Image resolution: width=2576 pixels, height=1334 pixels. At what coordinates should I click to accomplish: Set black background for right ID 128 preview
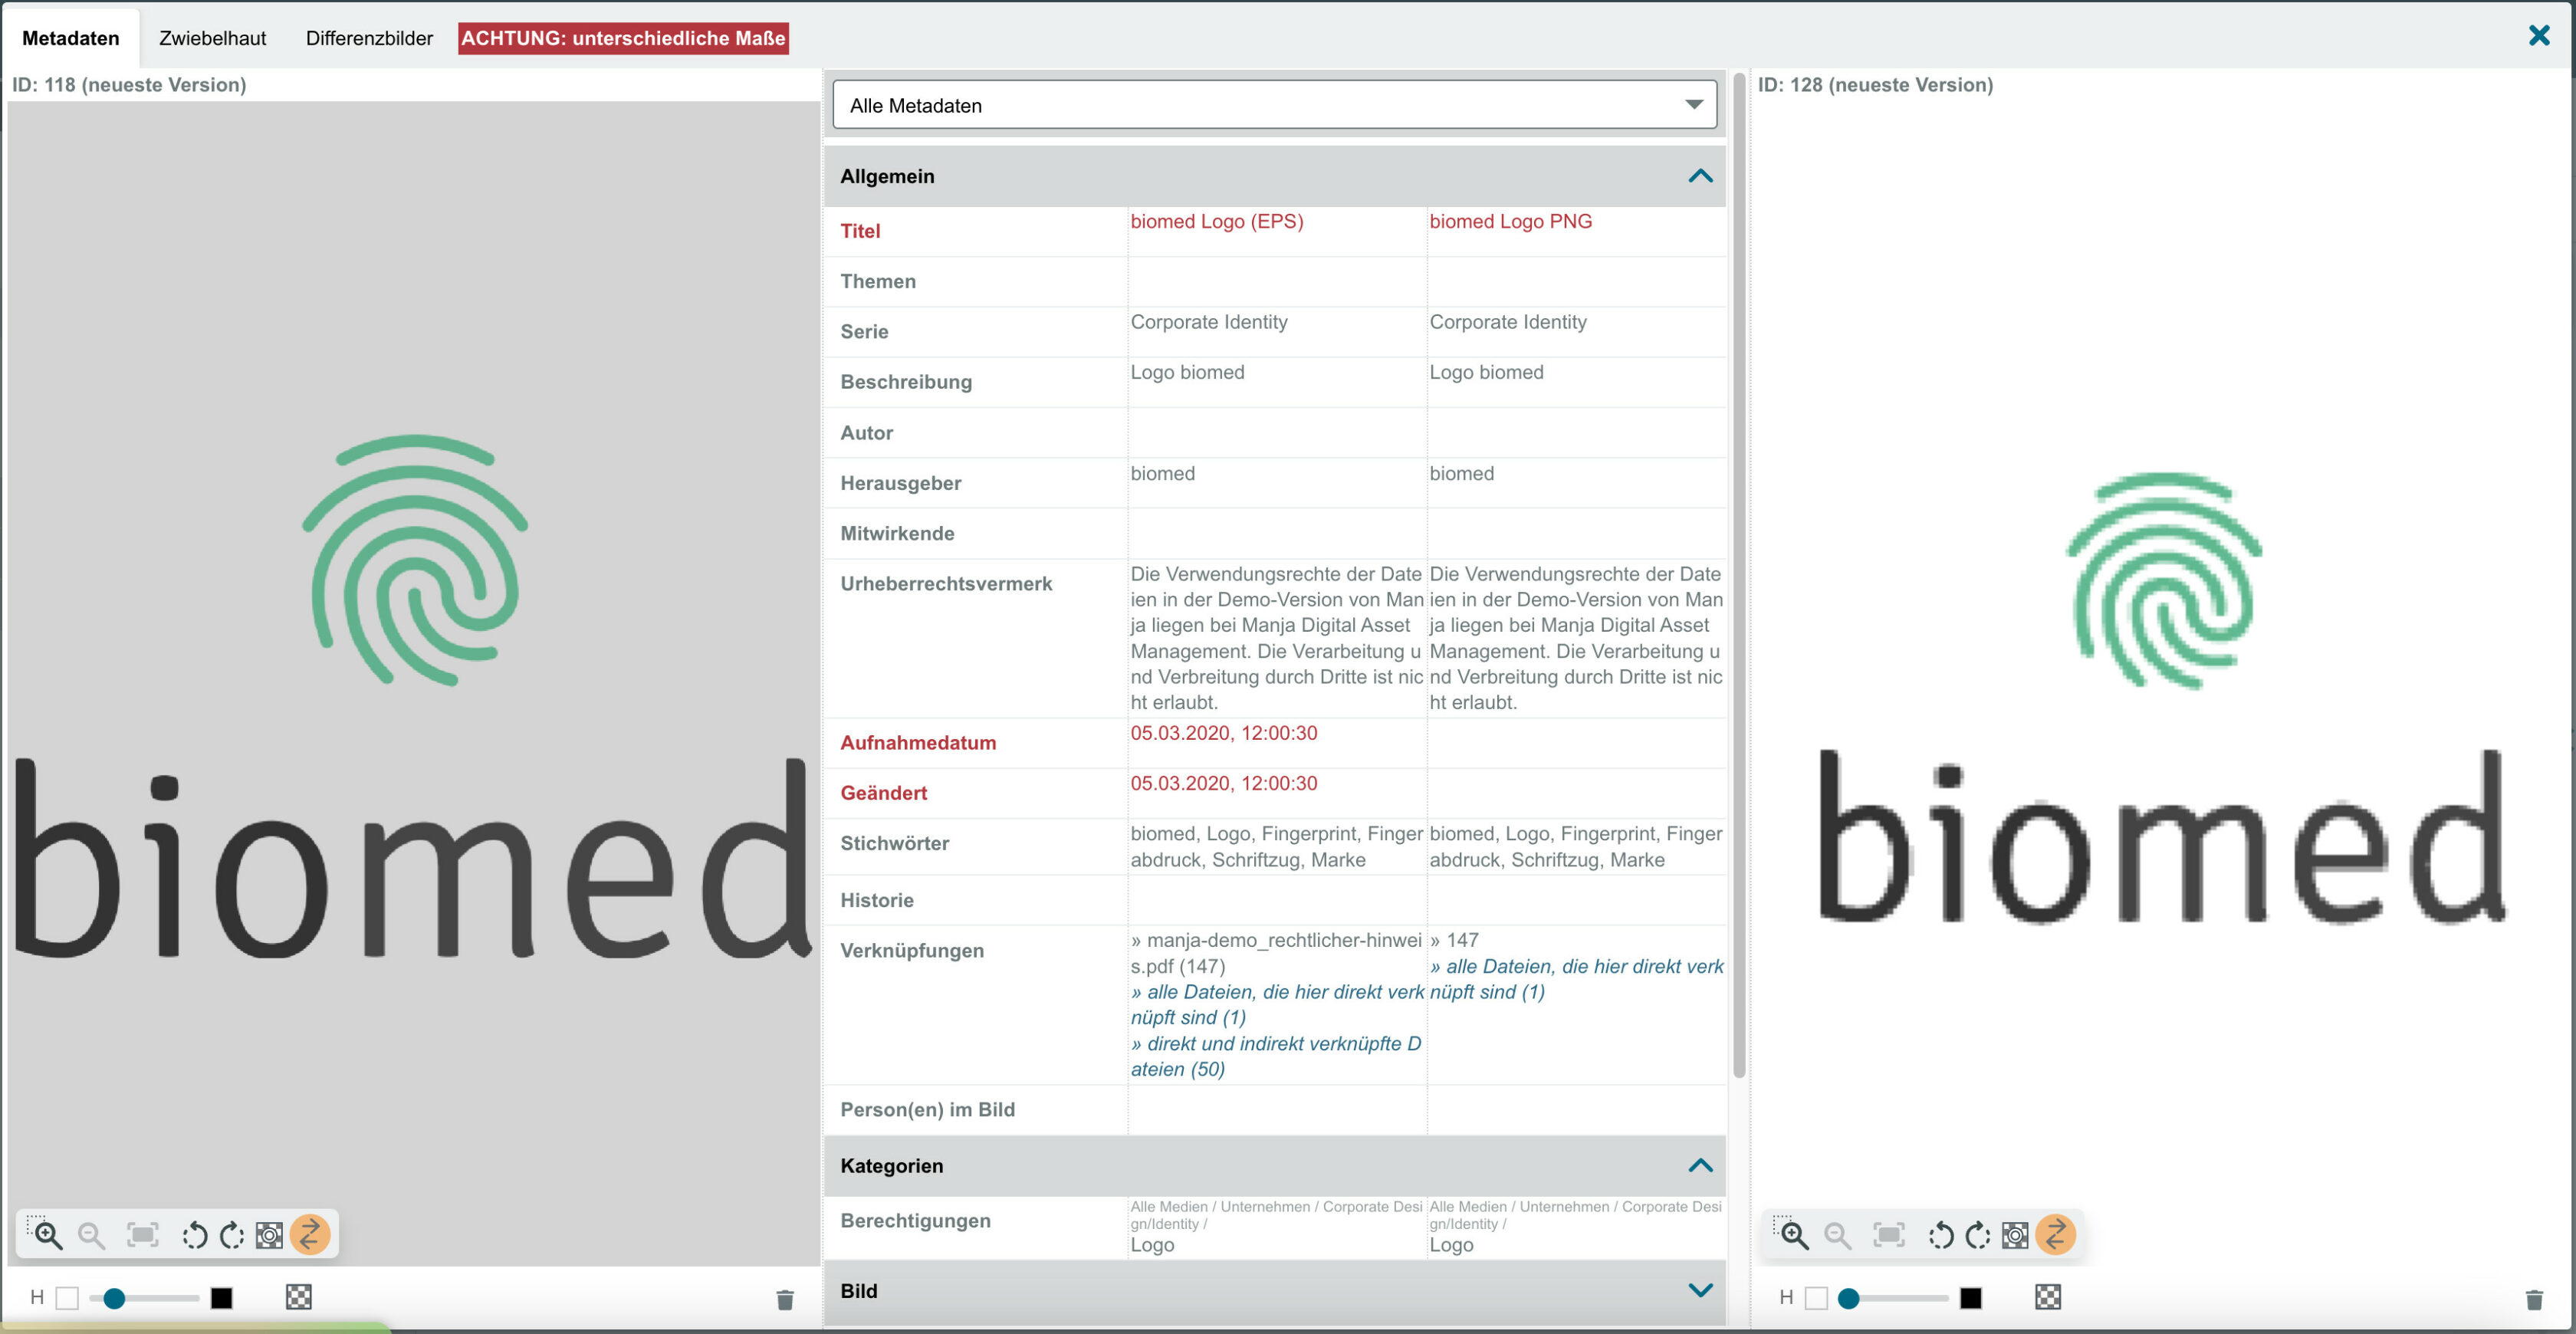click(x=1971, y=1298)
